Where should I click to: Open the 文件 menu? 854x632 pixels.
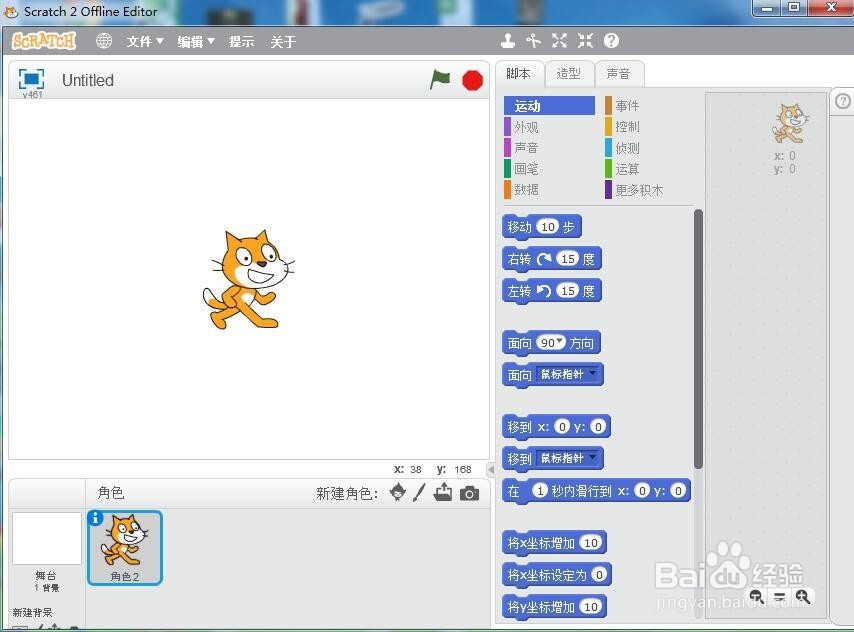click(x=145, y=41)
